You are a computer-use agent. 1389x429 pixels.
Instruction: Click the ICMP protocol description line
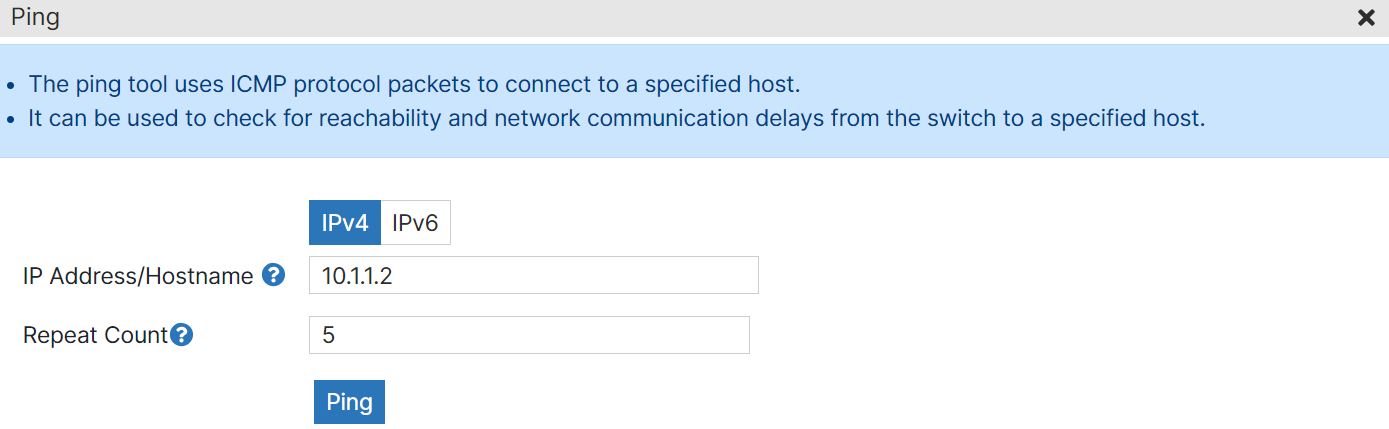415,83
